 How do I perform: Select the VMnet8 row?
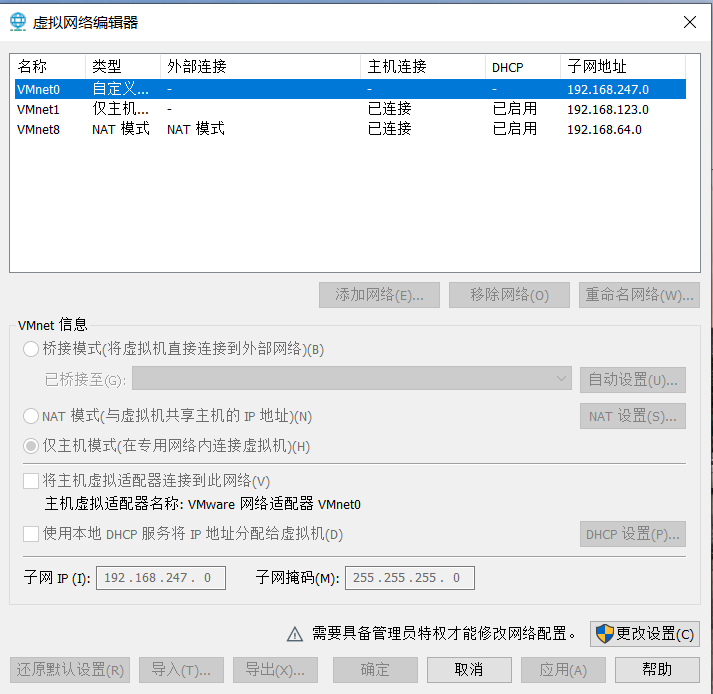click(350, 129)
